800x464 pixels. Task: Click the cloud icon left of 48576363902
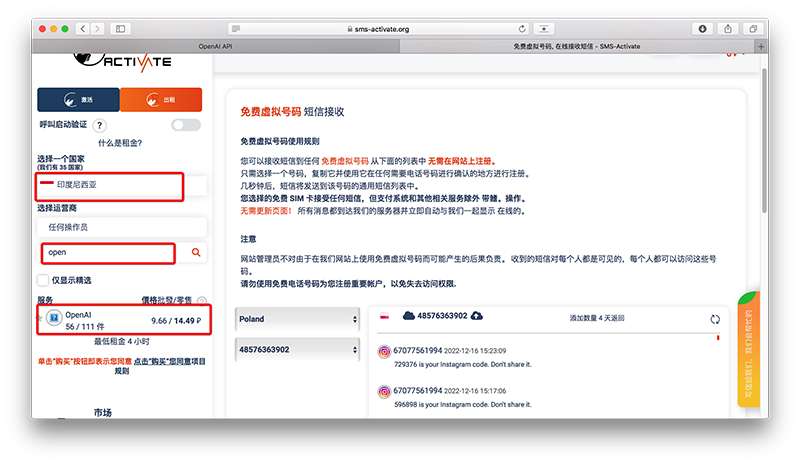(x=408, y=316)
